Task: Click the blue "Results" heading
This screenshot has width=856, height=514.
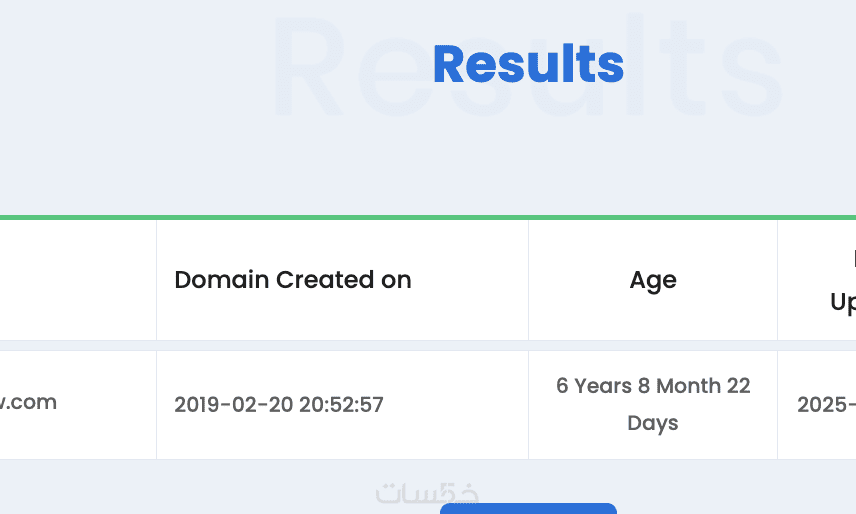Action: [528, 65]
